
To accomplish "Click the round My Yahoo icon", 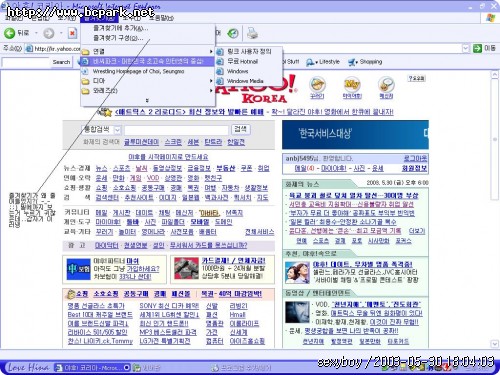I will point(352,85).
